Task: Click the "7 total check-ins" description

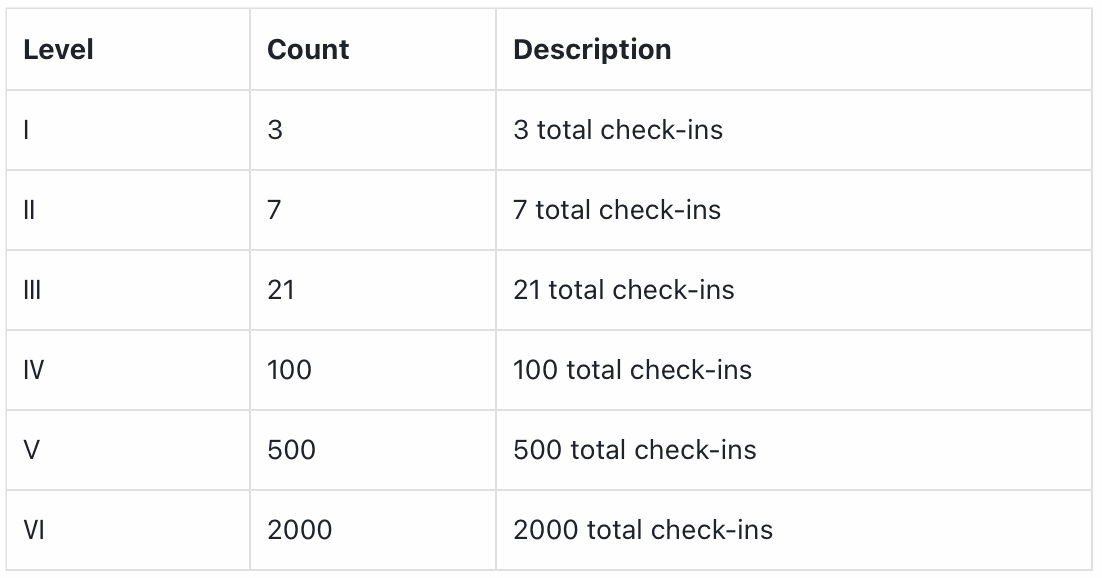Action: (616, 210)
